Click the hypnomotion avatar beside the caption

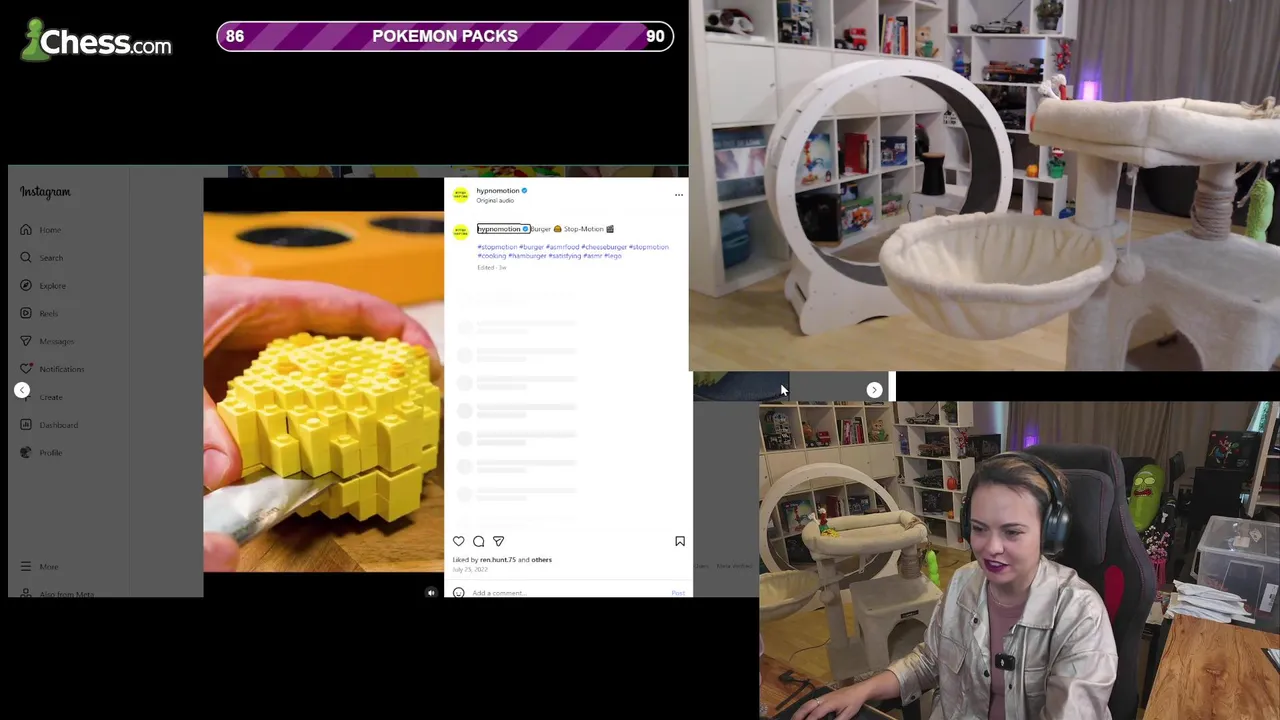(x=461, y=232)
